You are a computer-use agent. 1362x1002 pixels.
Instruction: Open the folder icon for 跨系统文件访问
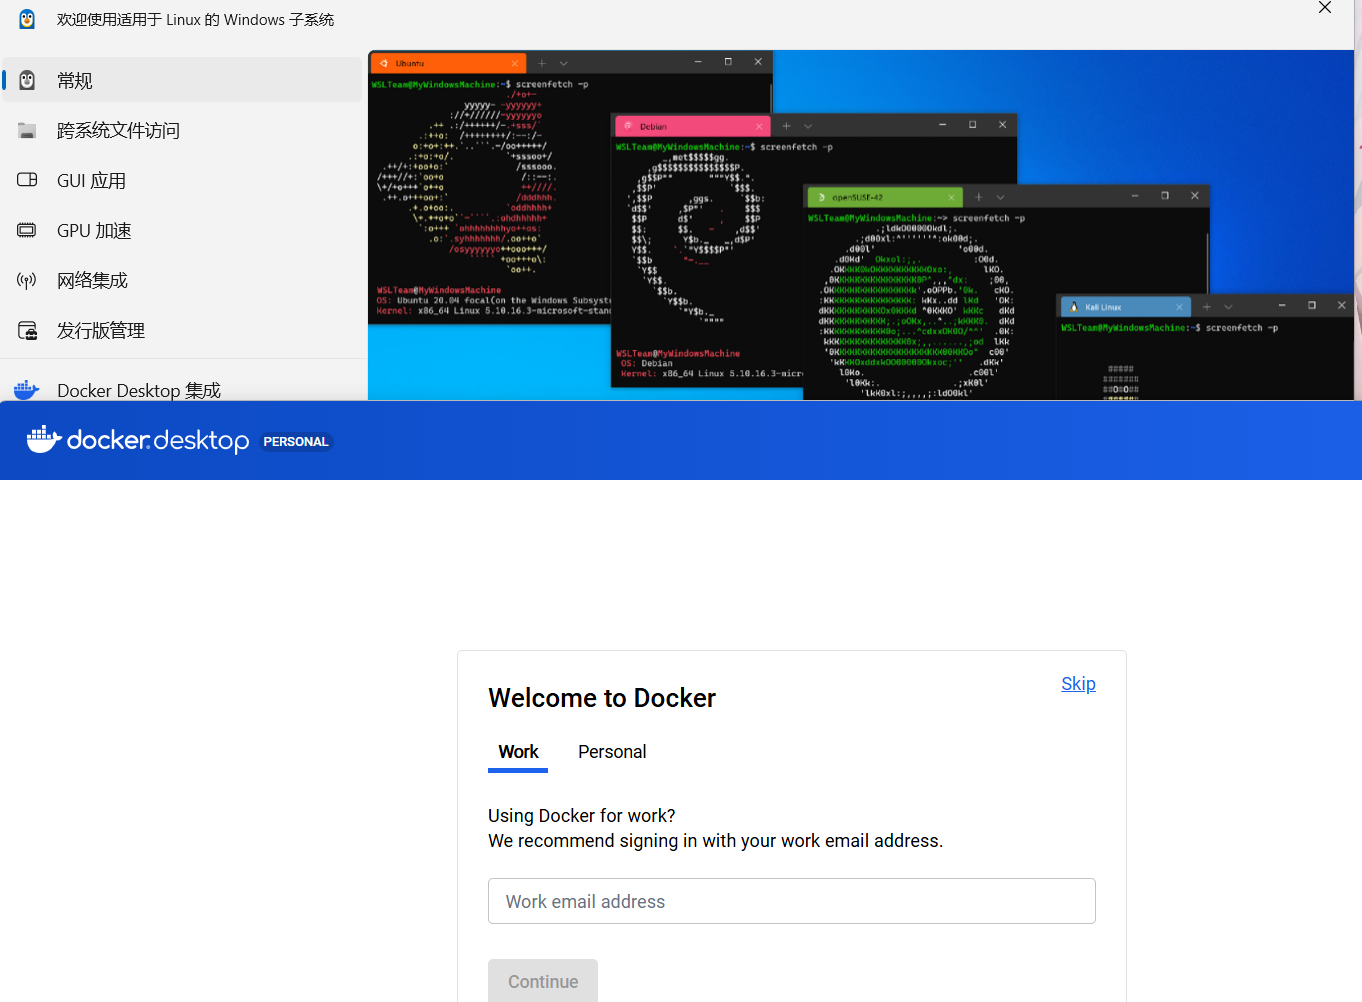tap(27, 130)
